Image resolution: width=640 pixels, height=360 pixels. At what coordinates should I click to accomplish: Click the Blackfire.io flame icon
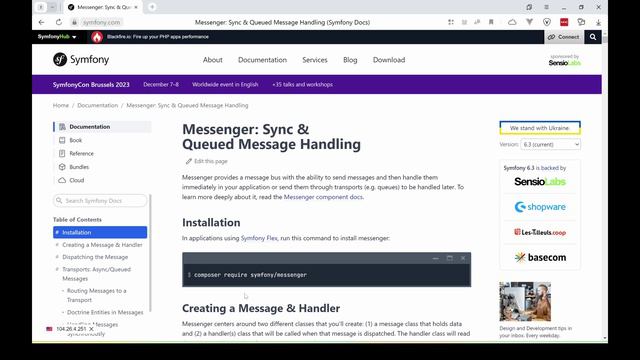(x=97, y=37)
